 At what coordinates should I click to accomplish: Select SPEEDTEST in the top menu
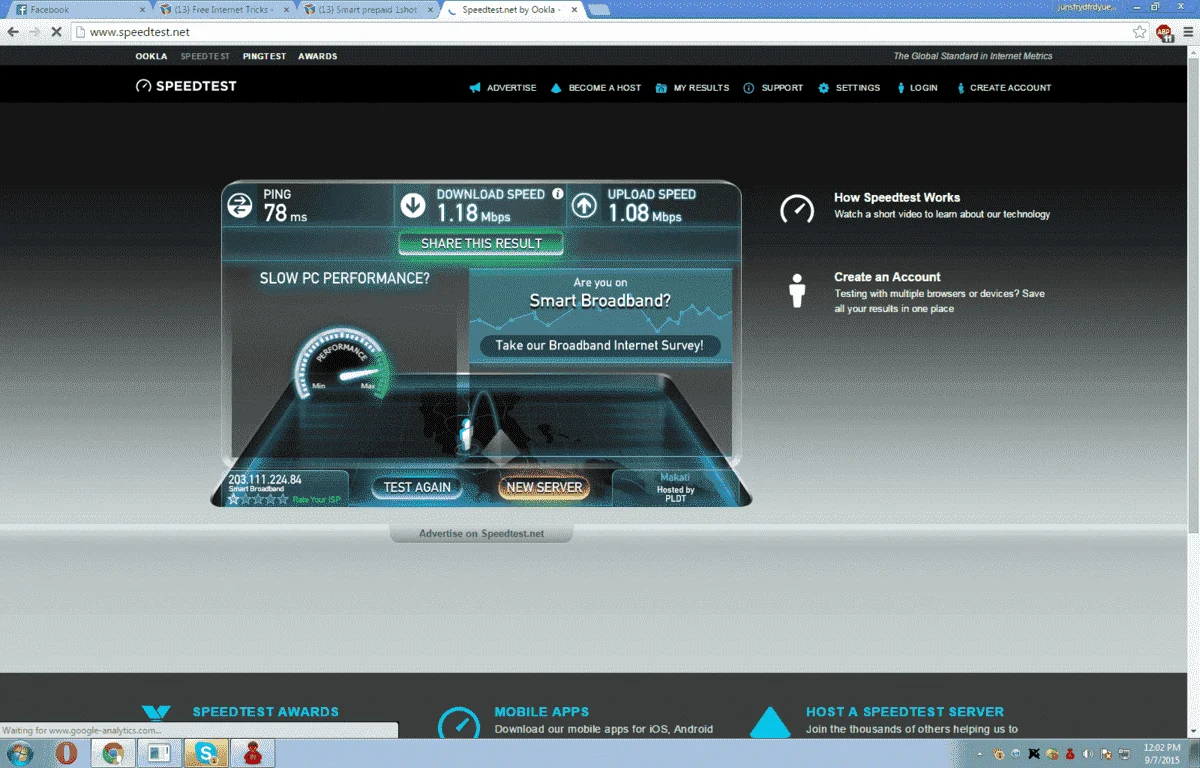[205, 56]
